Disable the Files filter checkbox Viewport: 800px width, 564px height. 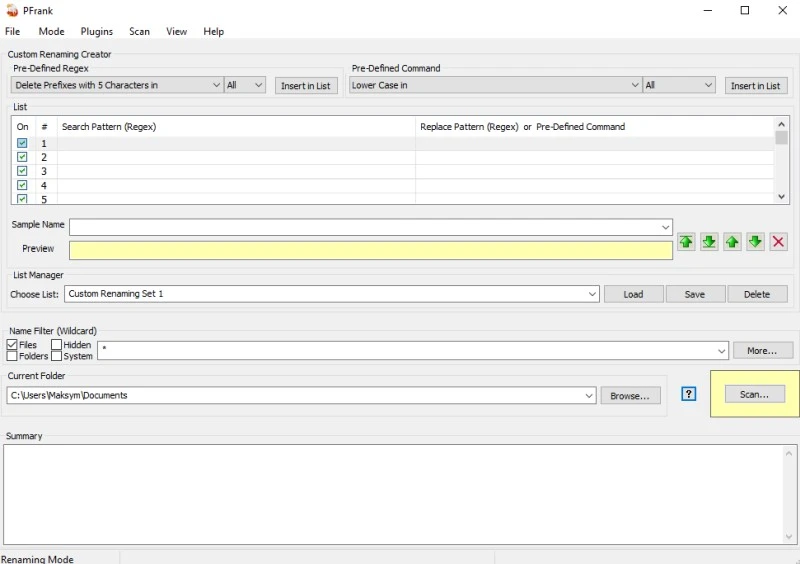tap(12, 345)
